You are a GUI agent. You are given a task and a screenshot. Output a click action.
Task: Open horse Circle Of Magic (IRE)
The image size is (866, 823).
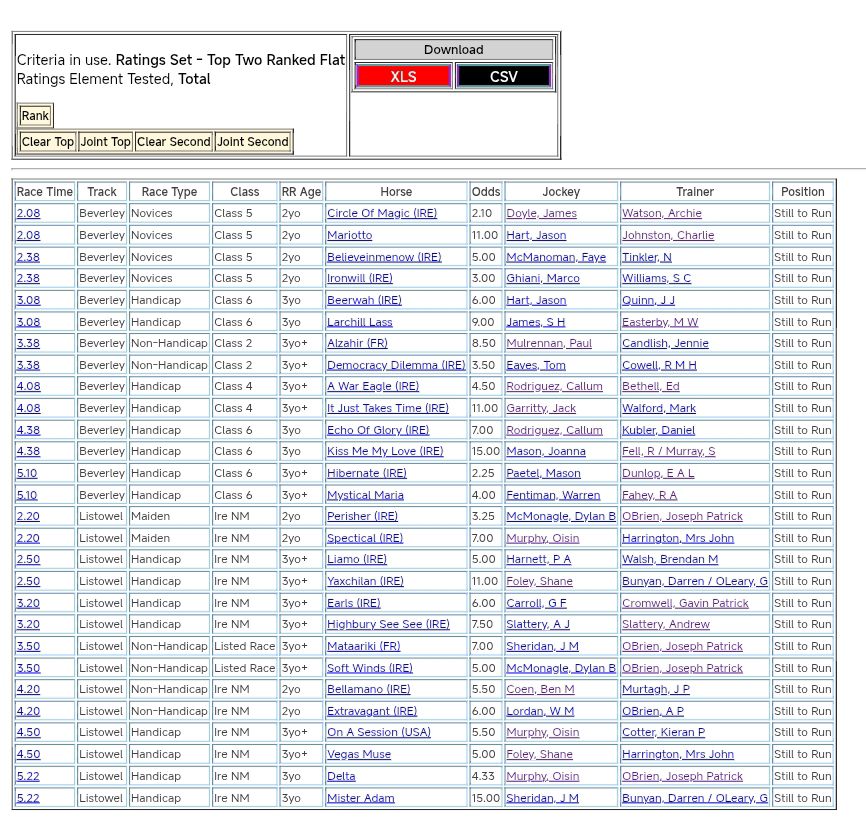[x=381, y=214]
